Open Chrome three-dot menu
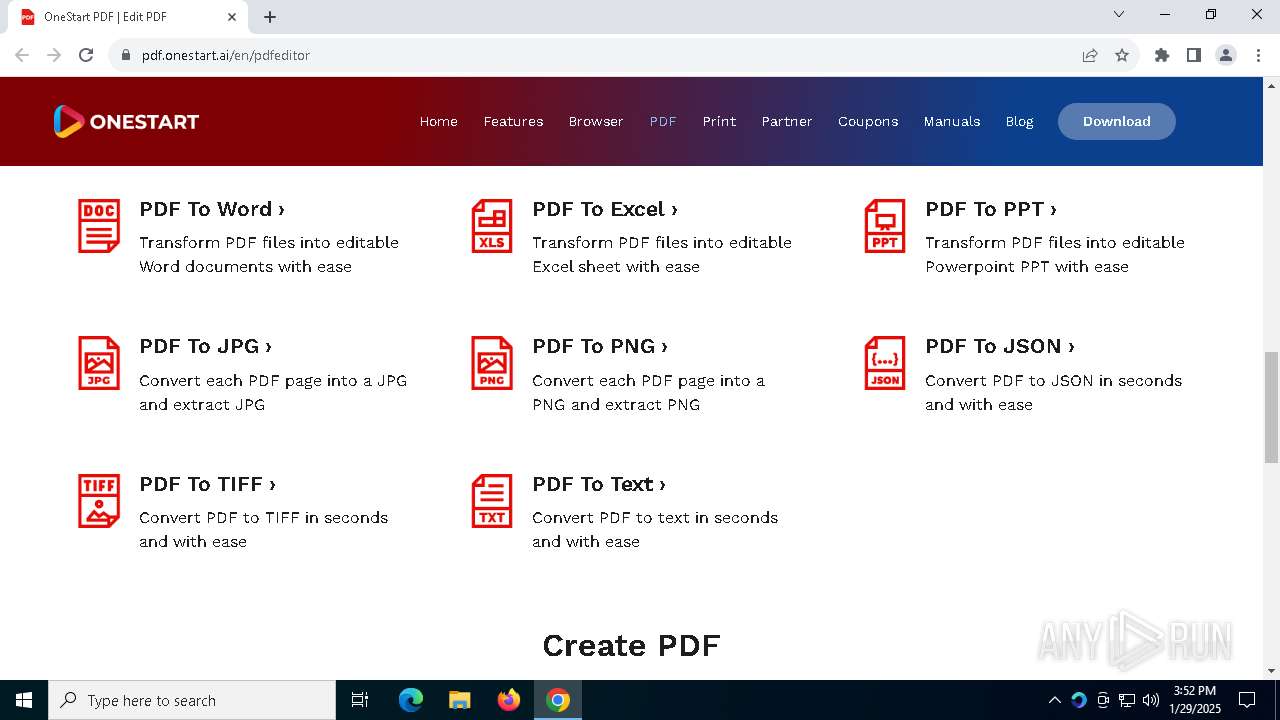Image resolution: width=1280 pixels, height=720 pixels. (x=1257, y=55)
